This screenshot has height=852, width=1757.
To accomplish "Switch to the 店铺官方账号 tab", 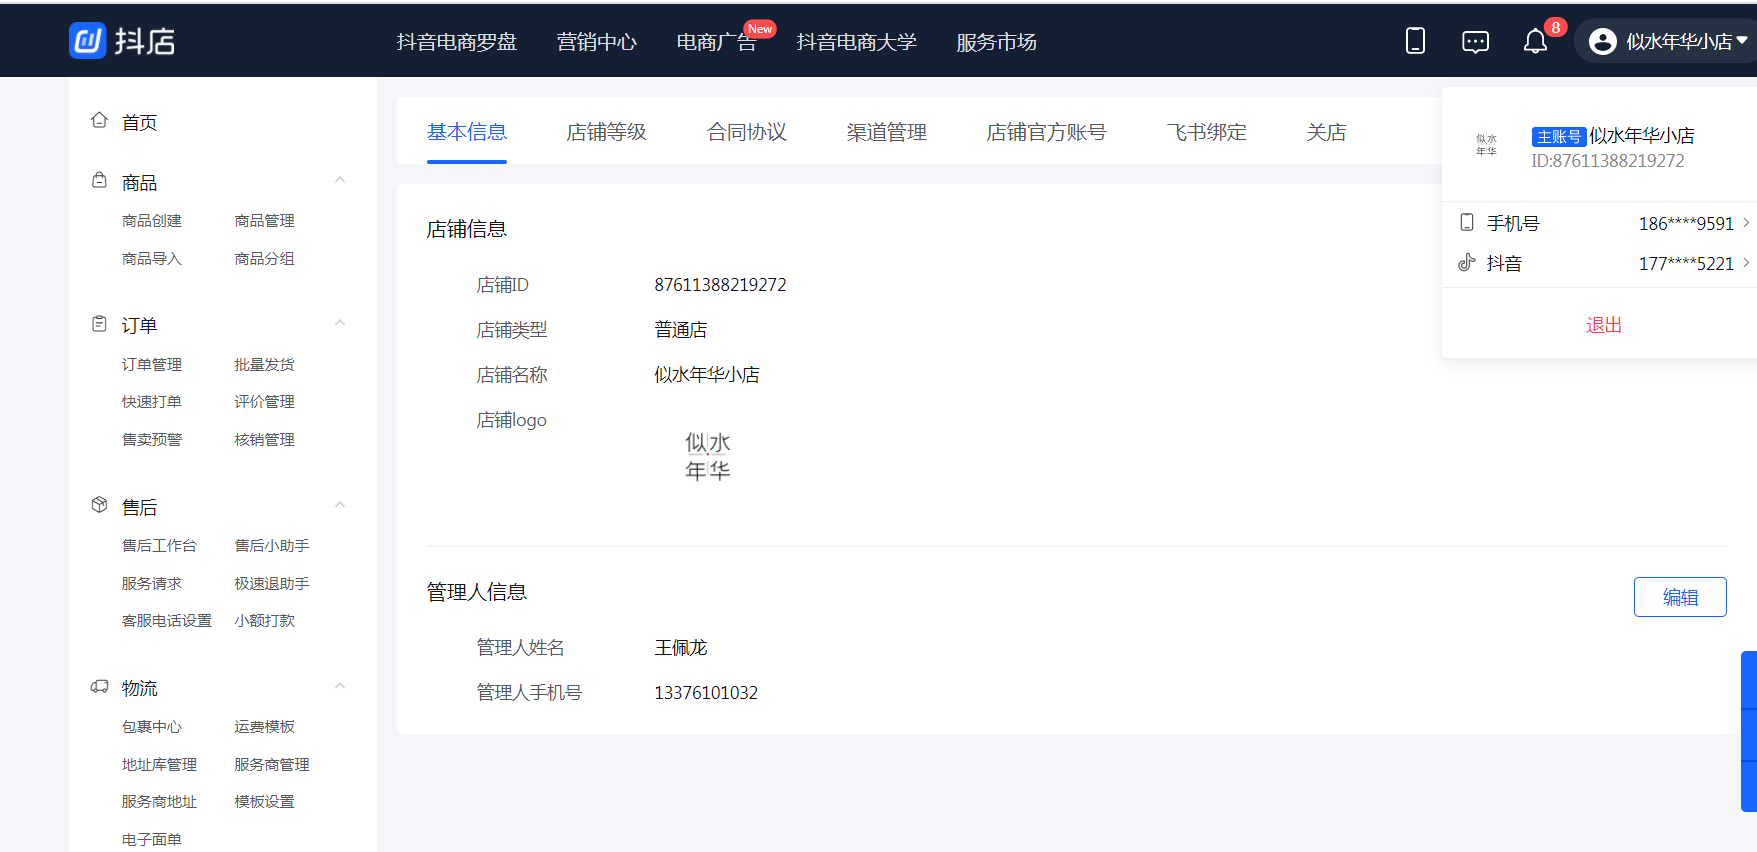I will tap(1047, 132).
